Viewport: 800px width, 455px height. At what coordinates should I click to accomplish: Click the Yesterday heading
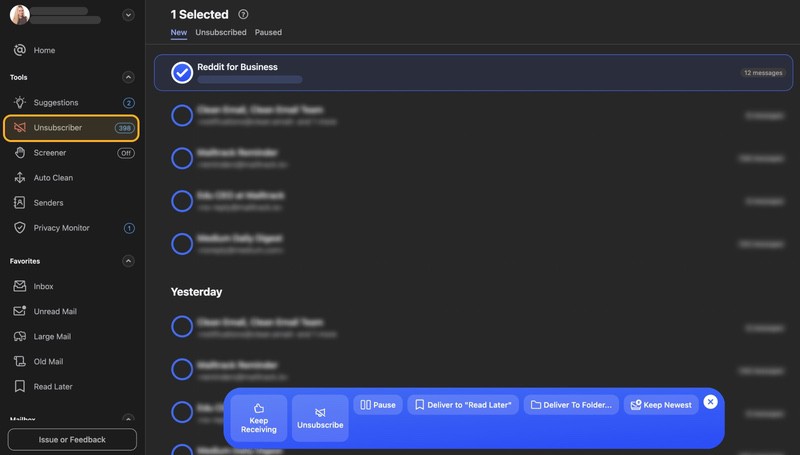coord(196,292)
